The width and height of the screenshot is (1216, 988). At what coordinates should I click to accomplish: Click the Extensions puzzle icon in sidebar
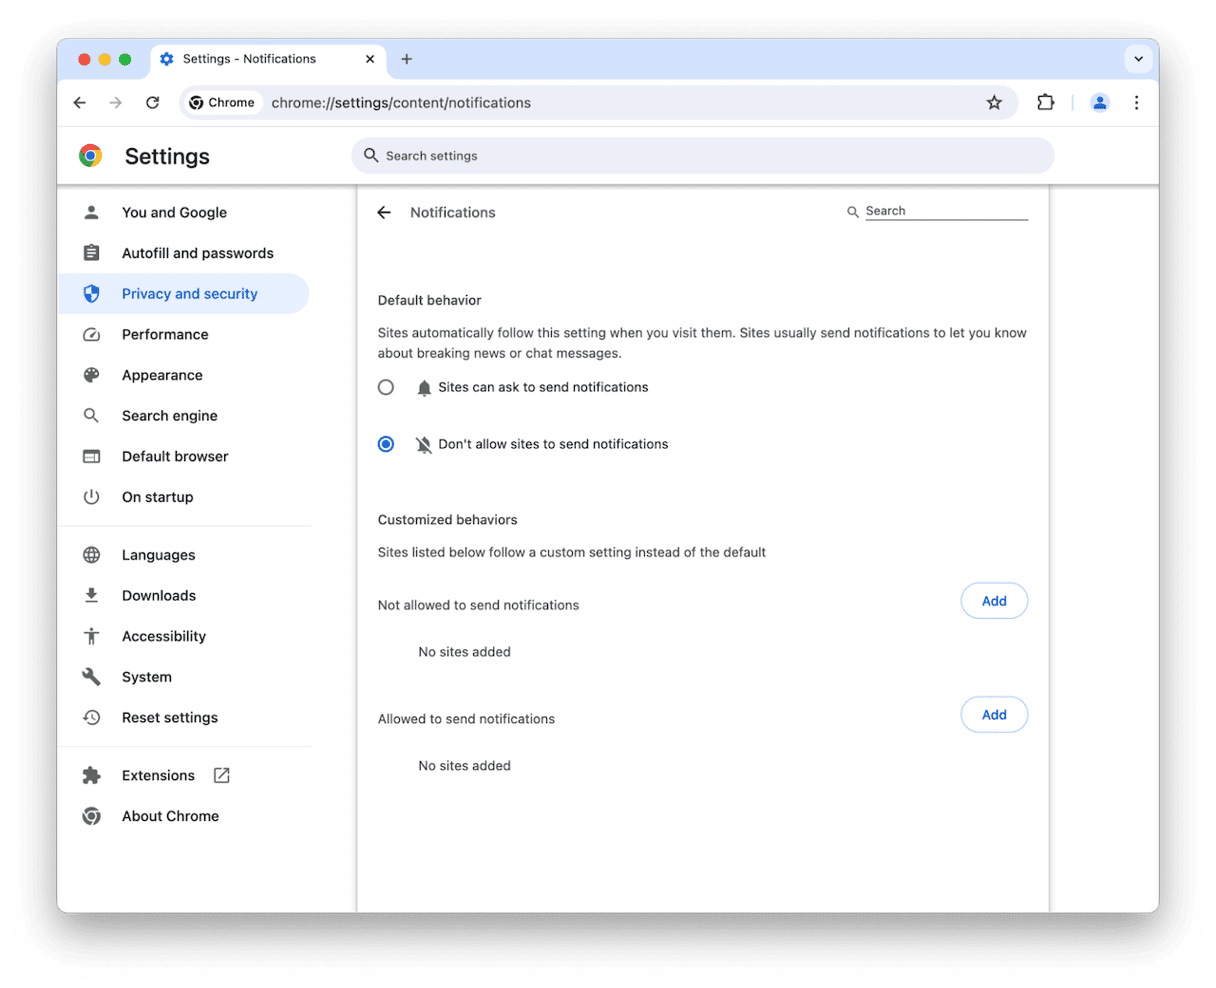(x=91, y=775)
